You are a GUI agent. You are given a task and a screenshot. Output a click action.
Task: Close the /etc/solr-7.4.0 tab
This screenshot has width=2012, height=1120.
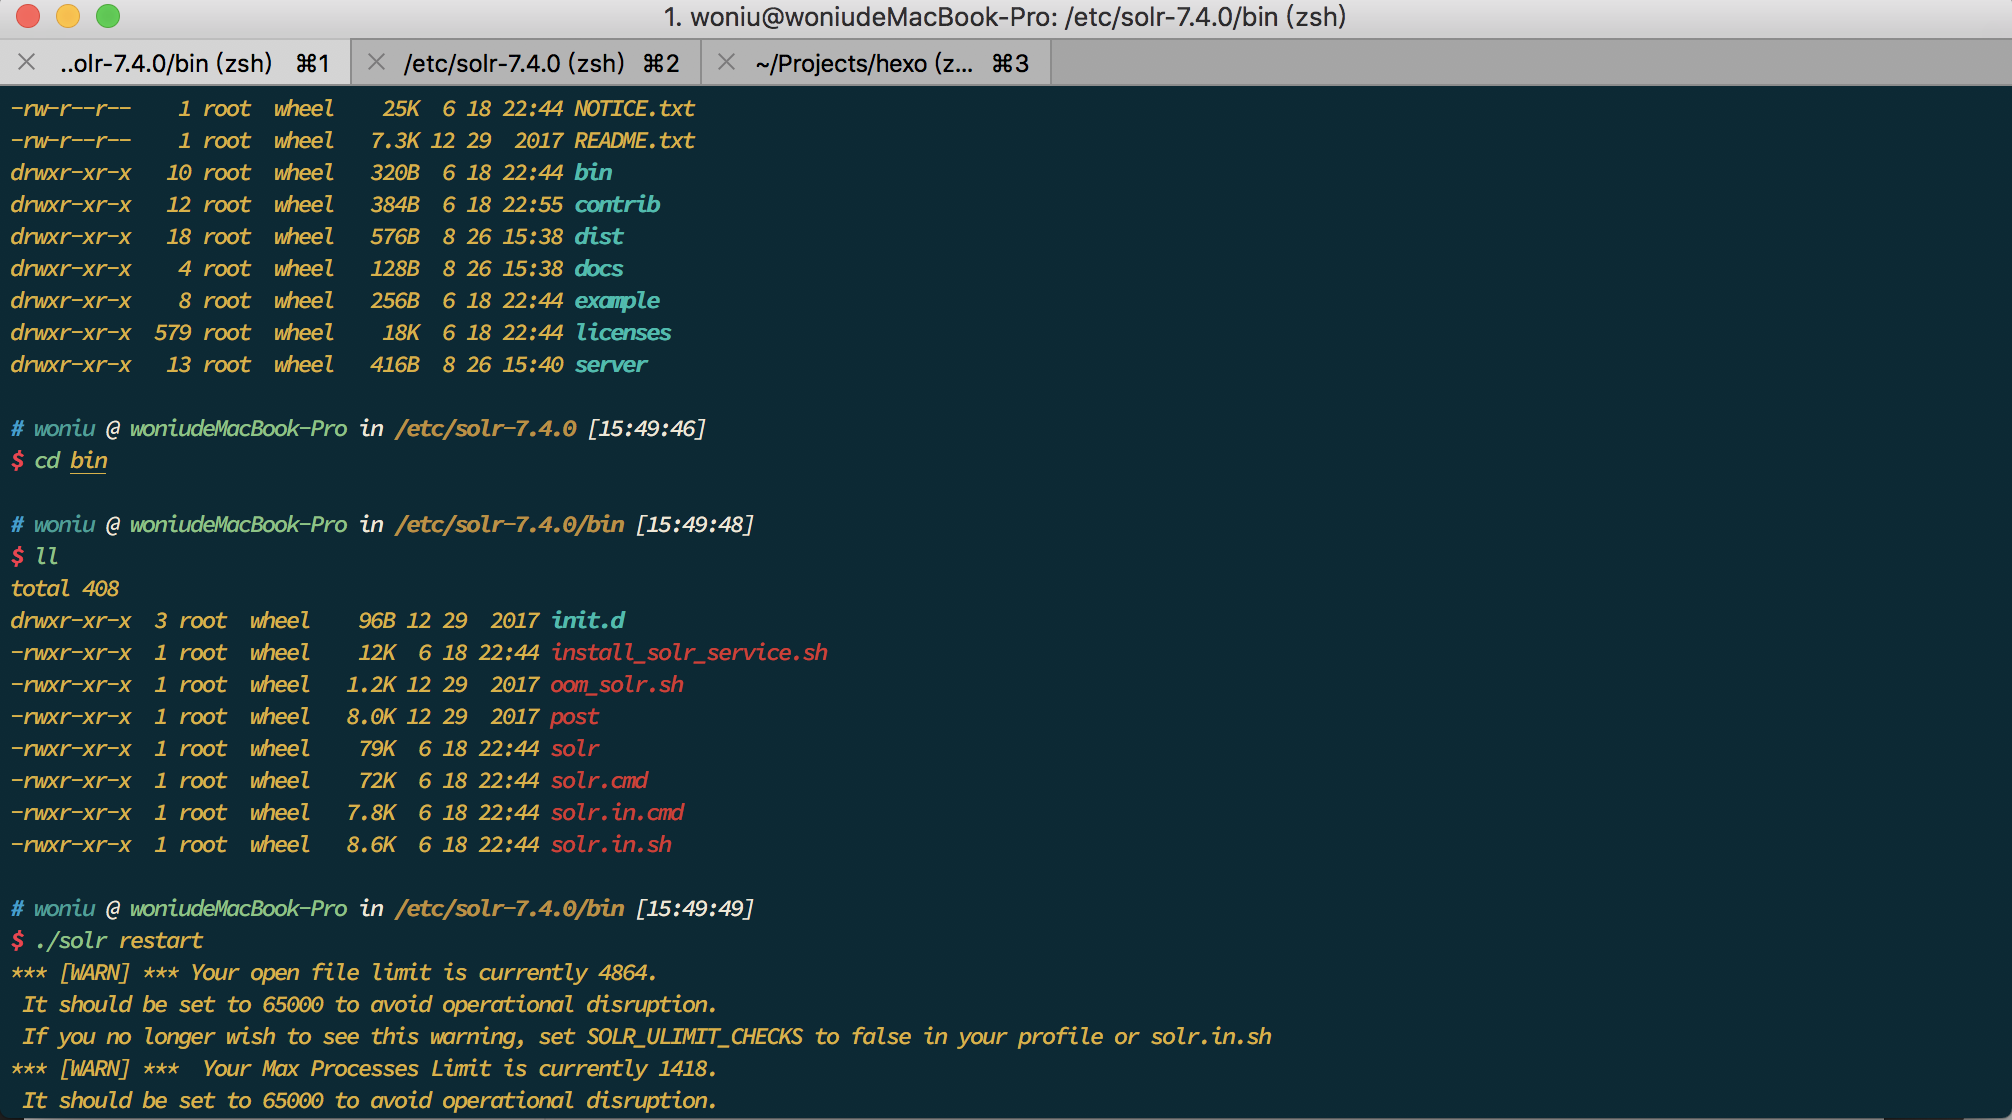click(377, 63)
